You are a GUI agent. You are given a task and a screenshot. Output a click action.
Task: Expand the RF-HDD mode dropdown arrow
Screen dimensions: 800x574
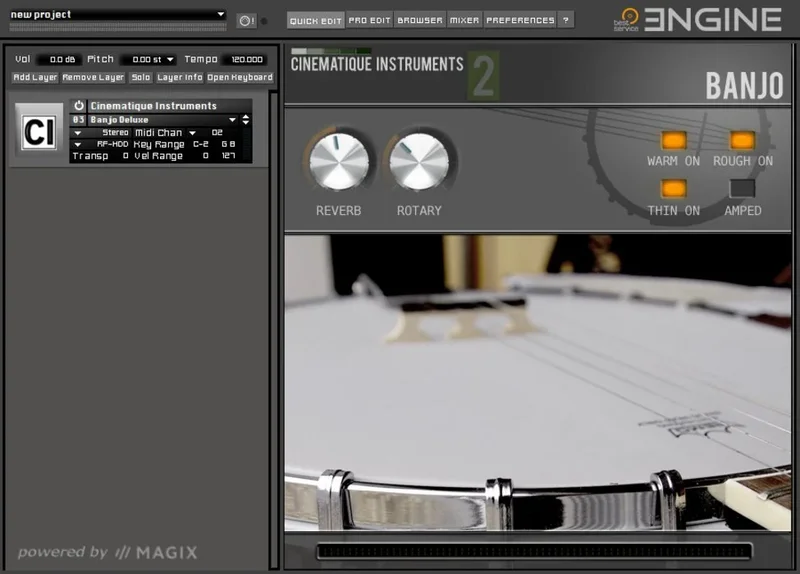coord(78,144)
